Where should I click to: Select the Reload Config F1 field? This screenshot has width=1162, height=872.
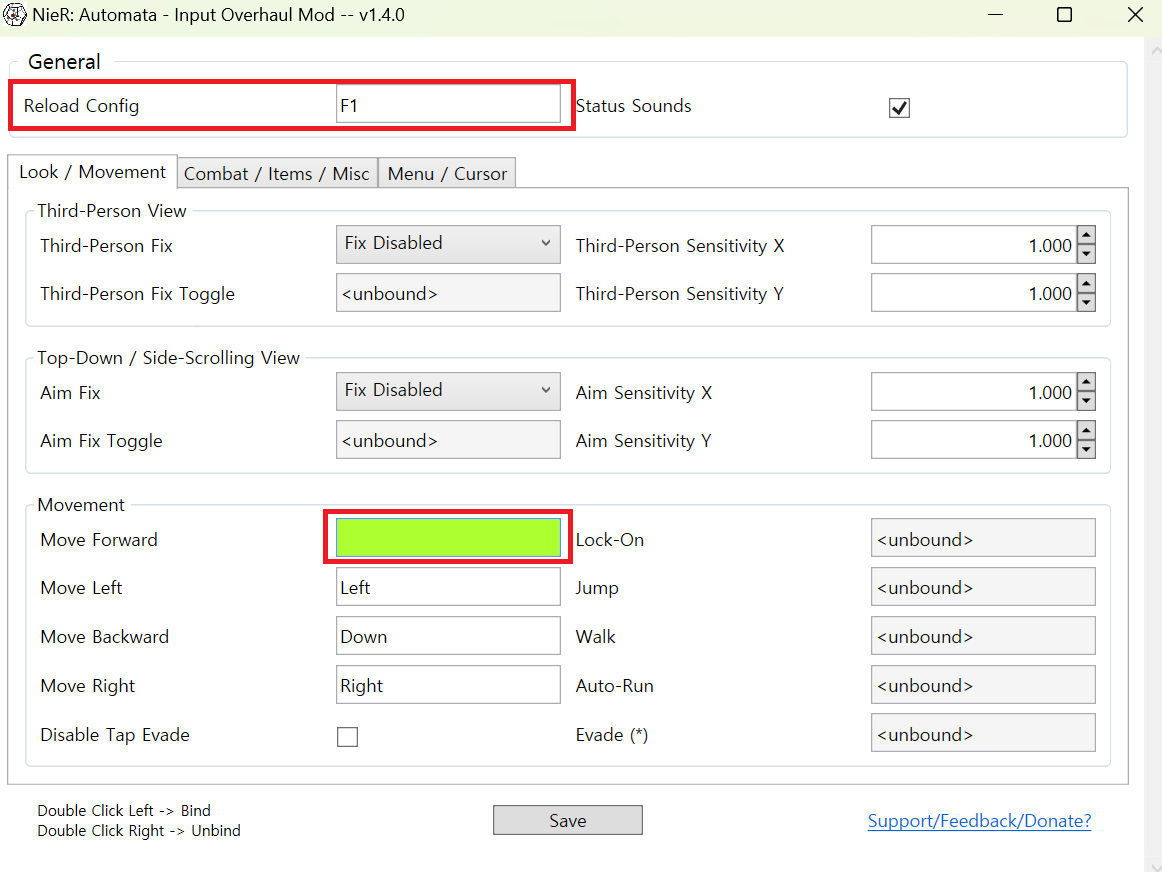coord(448,104)
